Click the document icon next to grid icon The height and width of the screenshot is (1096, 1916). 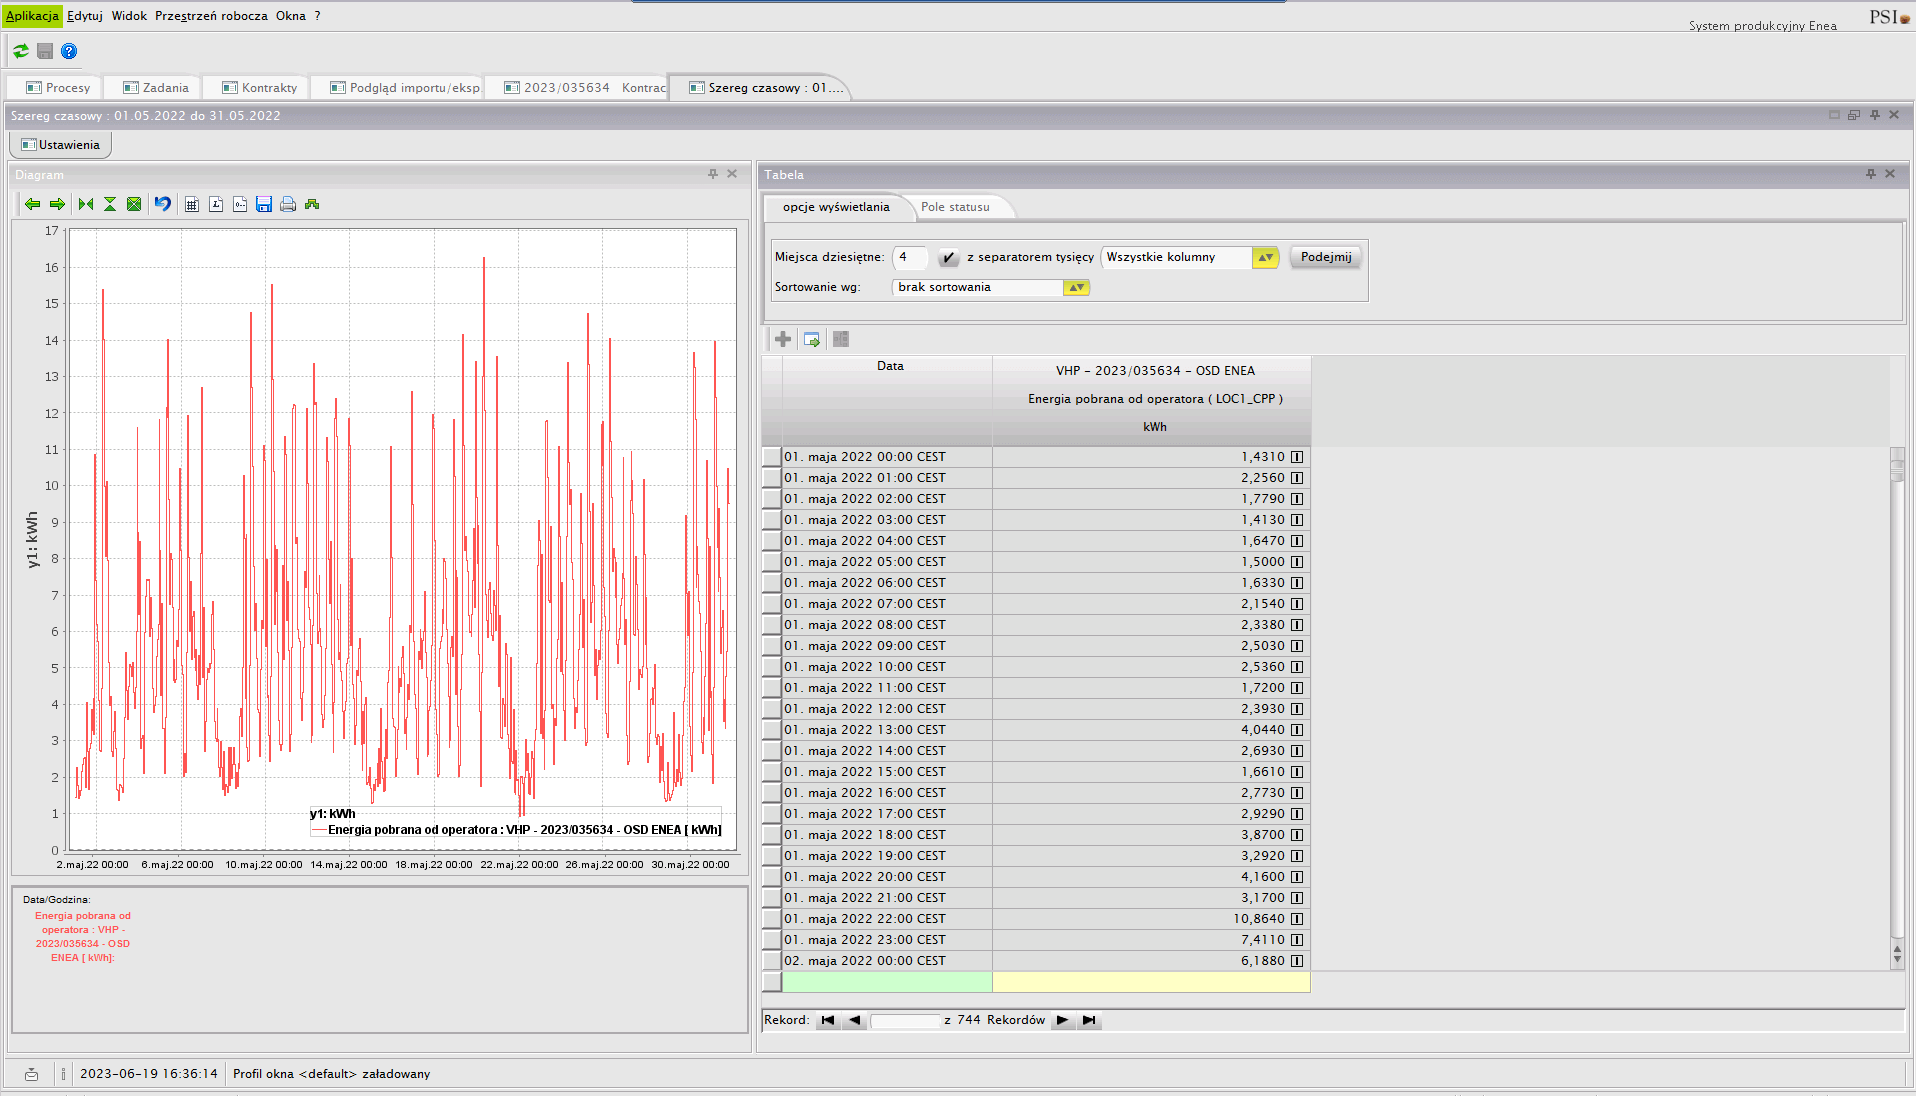216,204
